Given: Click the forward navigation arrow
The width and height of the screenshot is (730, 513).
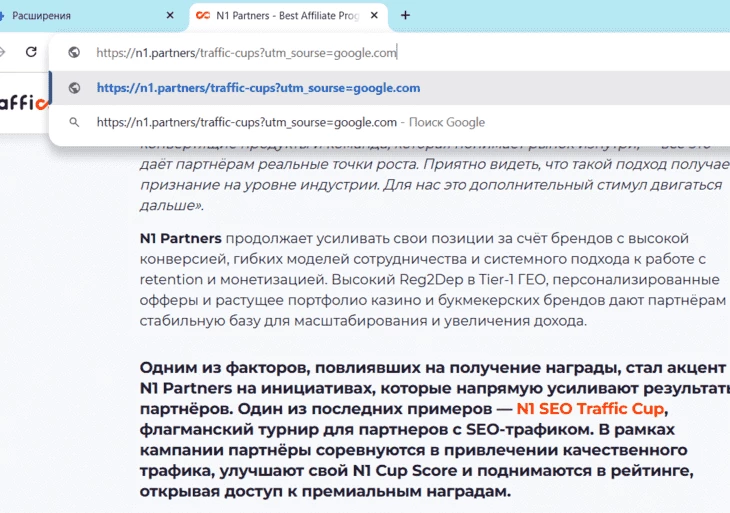Looking at the screenshot, I should (x=3, y=53).
